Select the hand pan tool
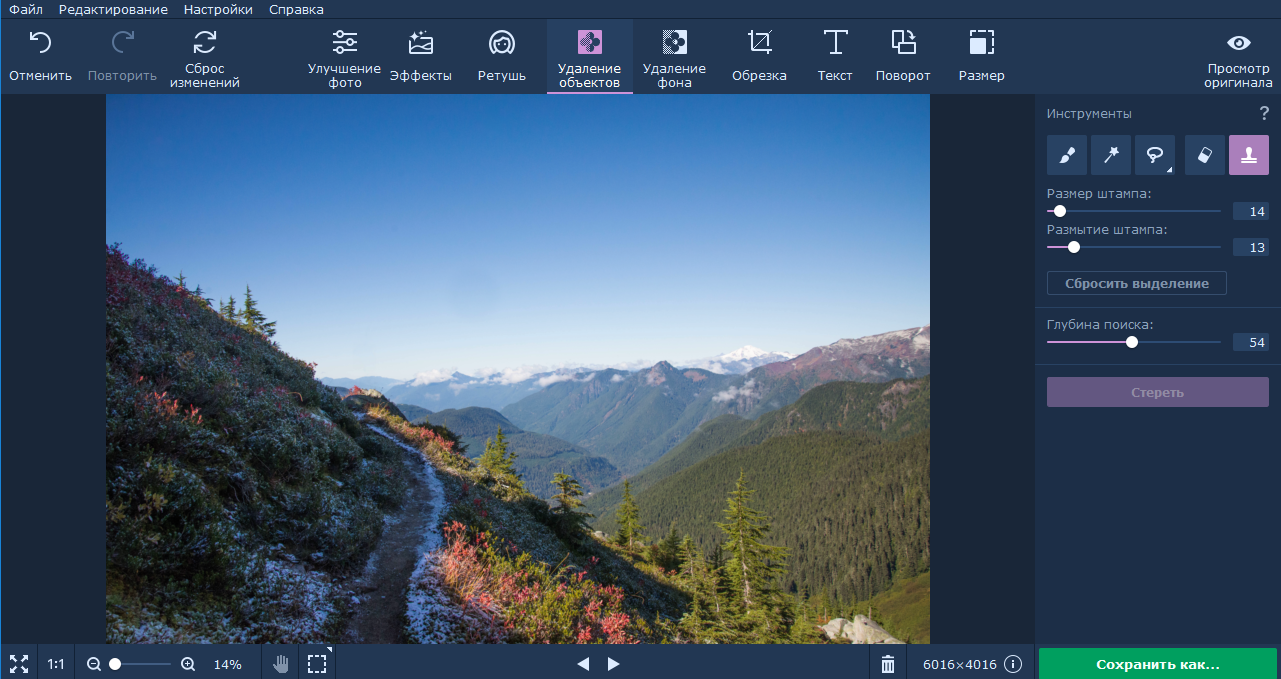The width and height of the screenshot is (1281, 679). [281, 664]
